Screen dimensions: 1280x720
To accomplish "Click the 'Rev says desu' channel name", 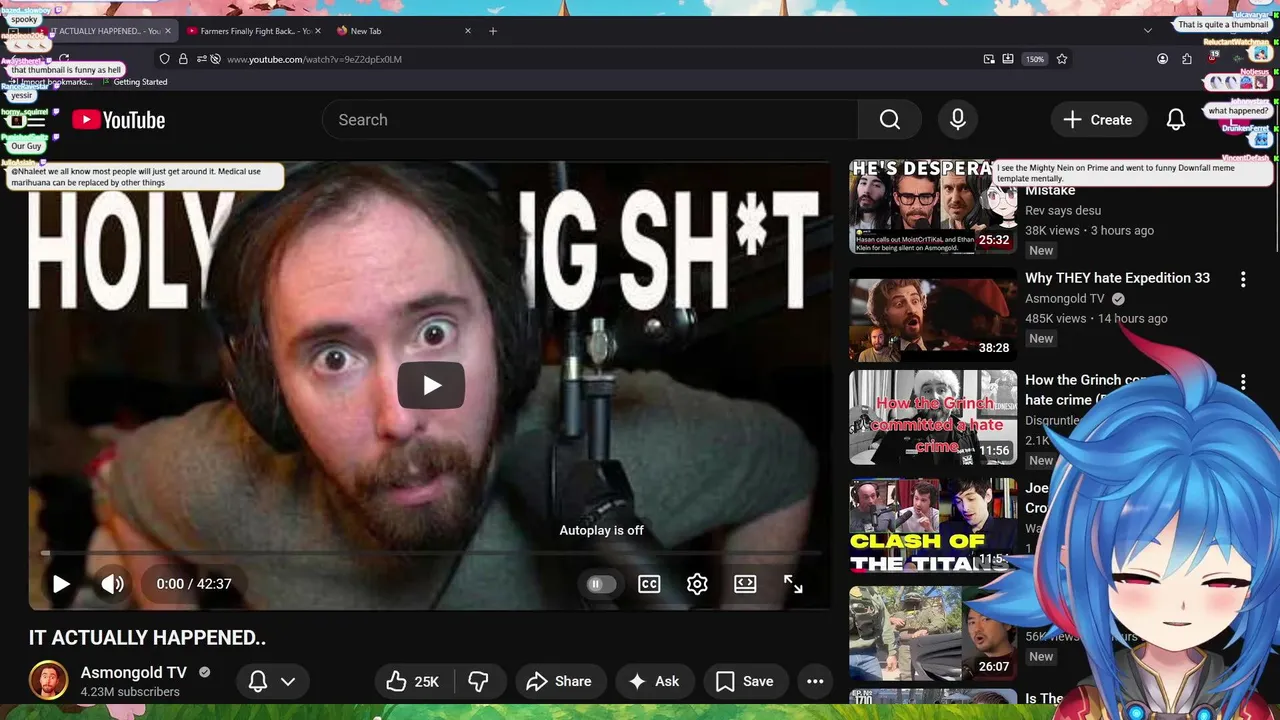I will (x=1063, y=211).
